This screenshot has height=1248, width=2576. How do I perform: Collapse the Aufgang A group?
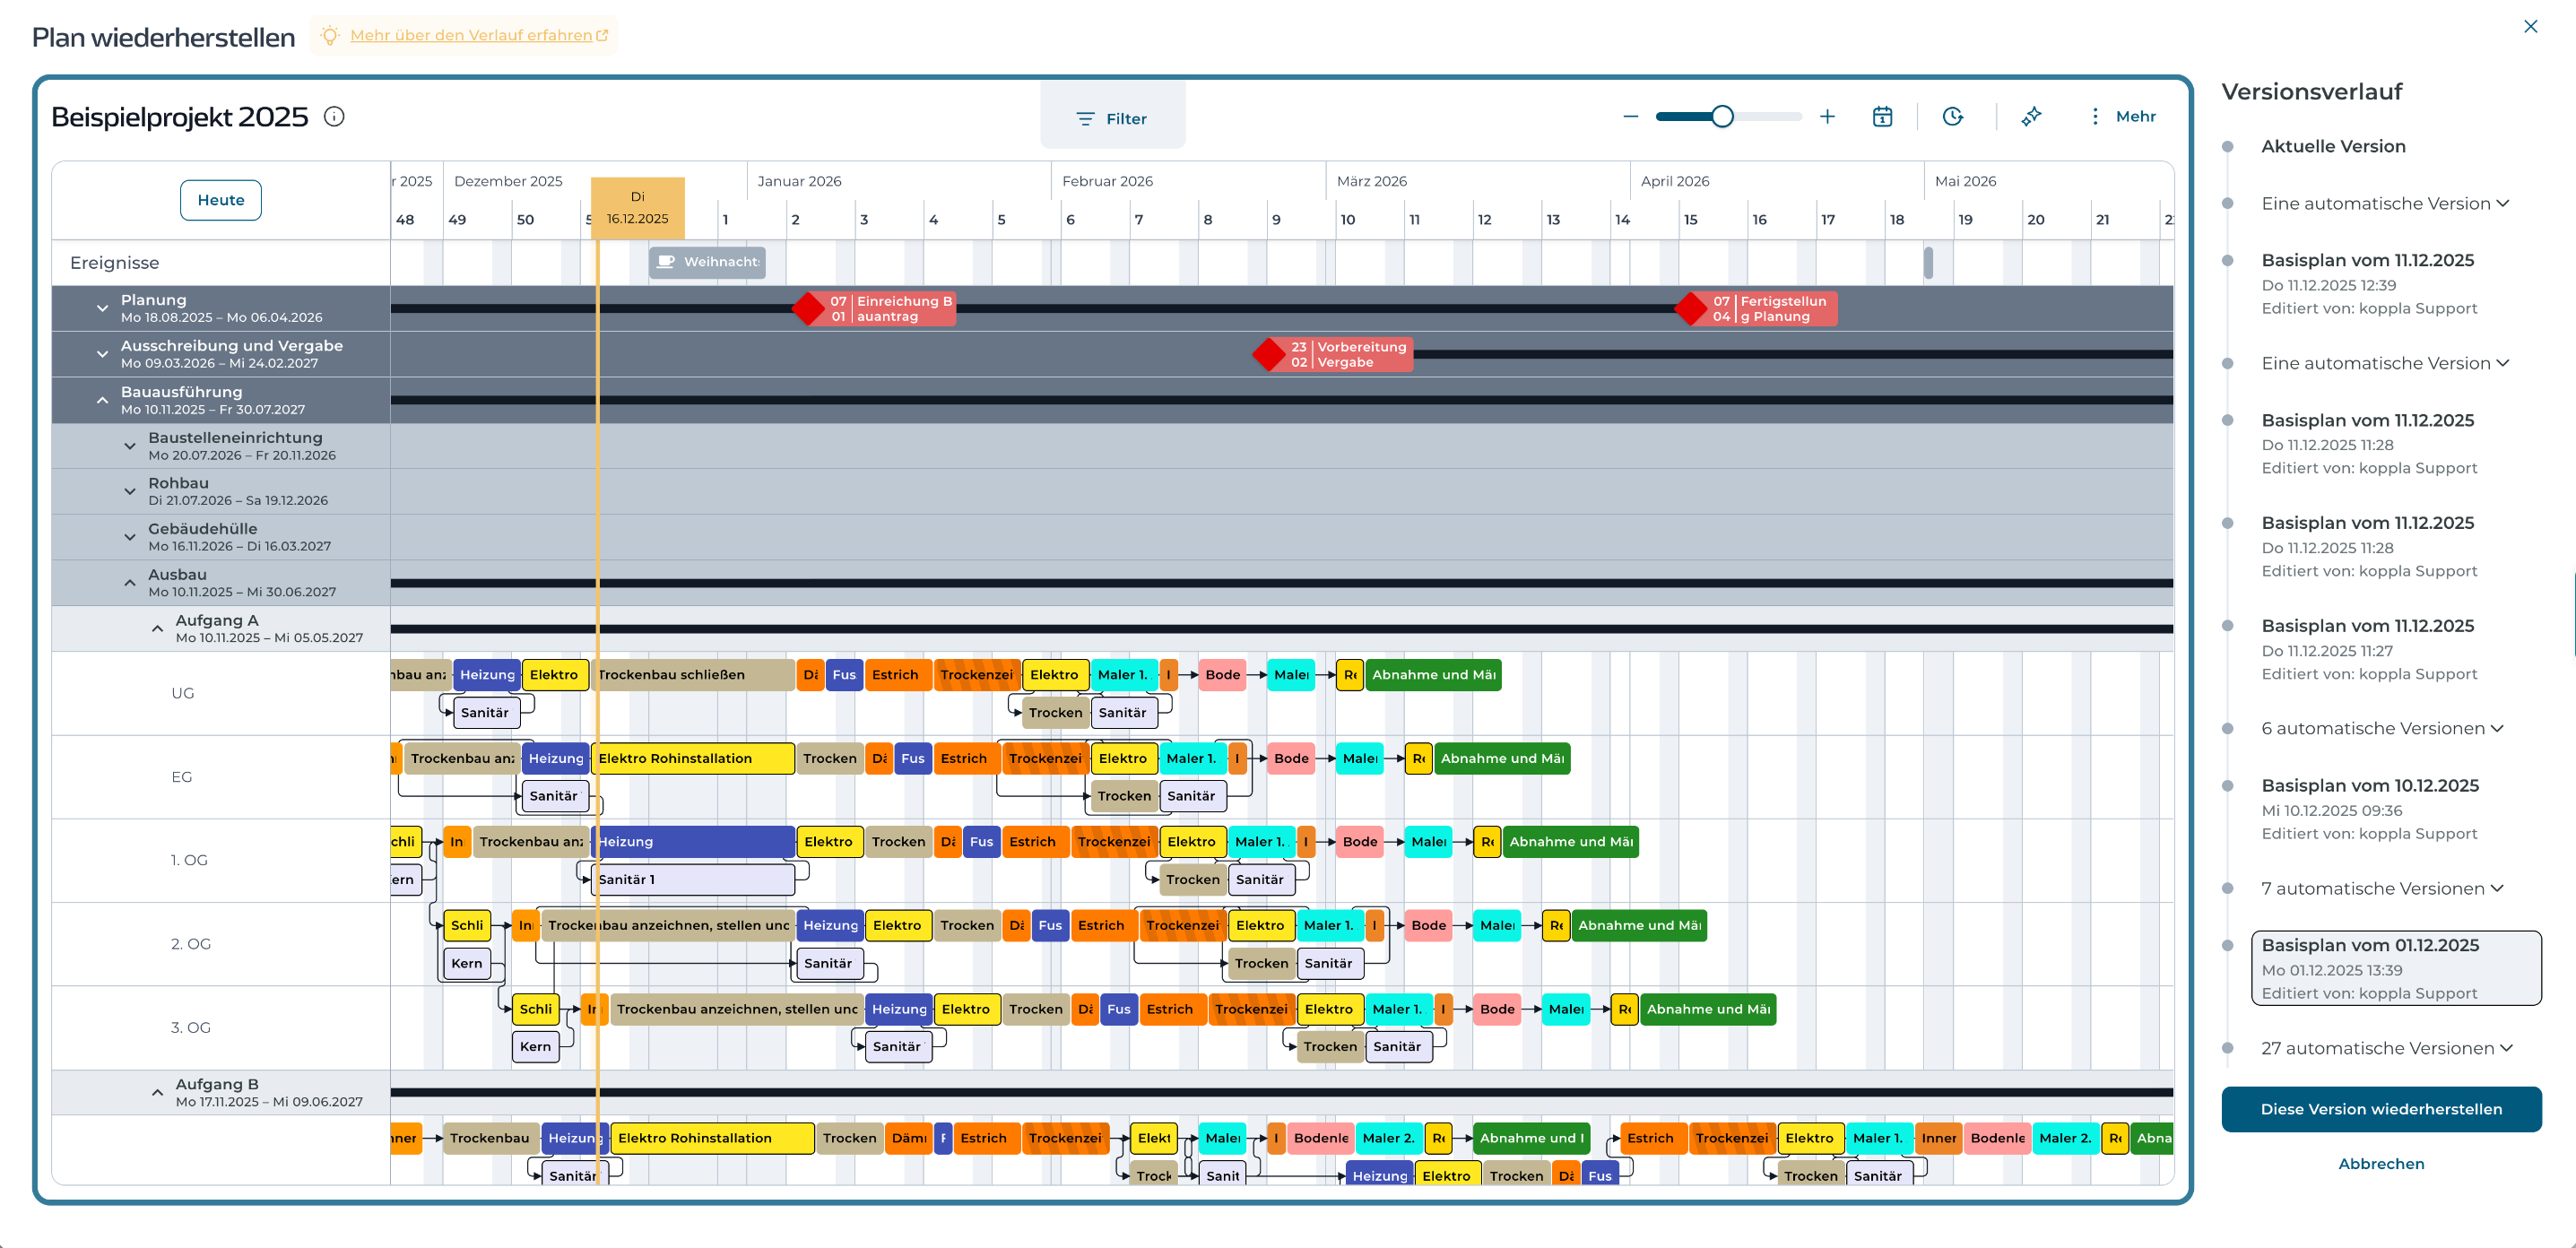(157, 629)
